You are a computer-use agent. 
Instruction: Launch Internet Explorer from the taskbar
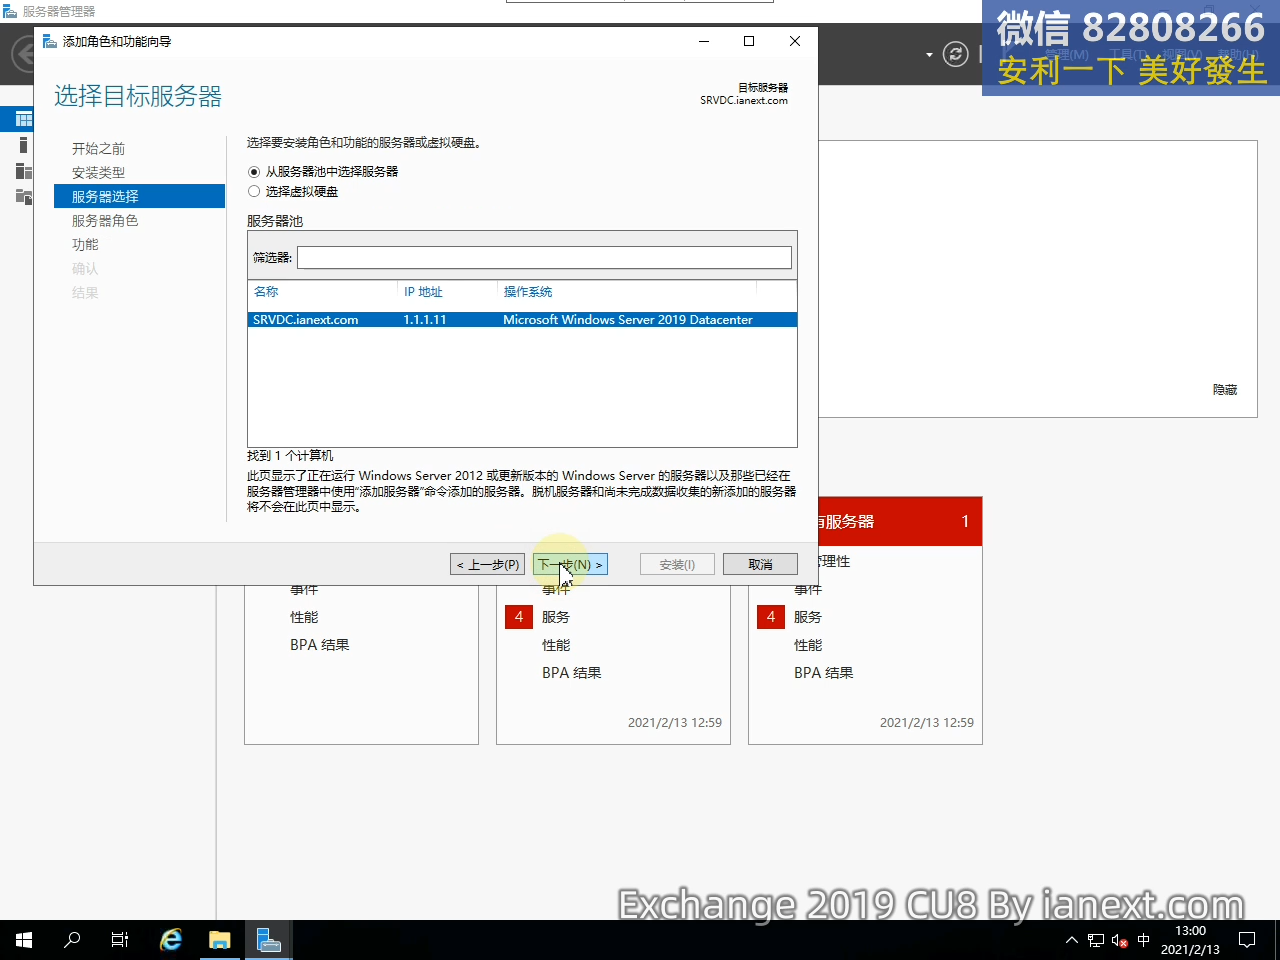coord(171,940)
